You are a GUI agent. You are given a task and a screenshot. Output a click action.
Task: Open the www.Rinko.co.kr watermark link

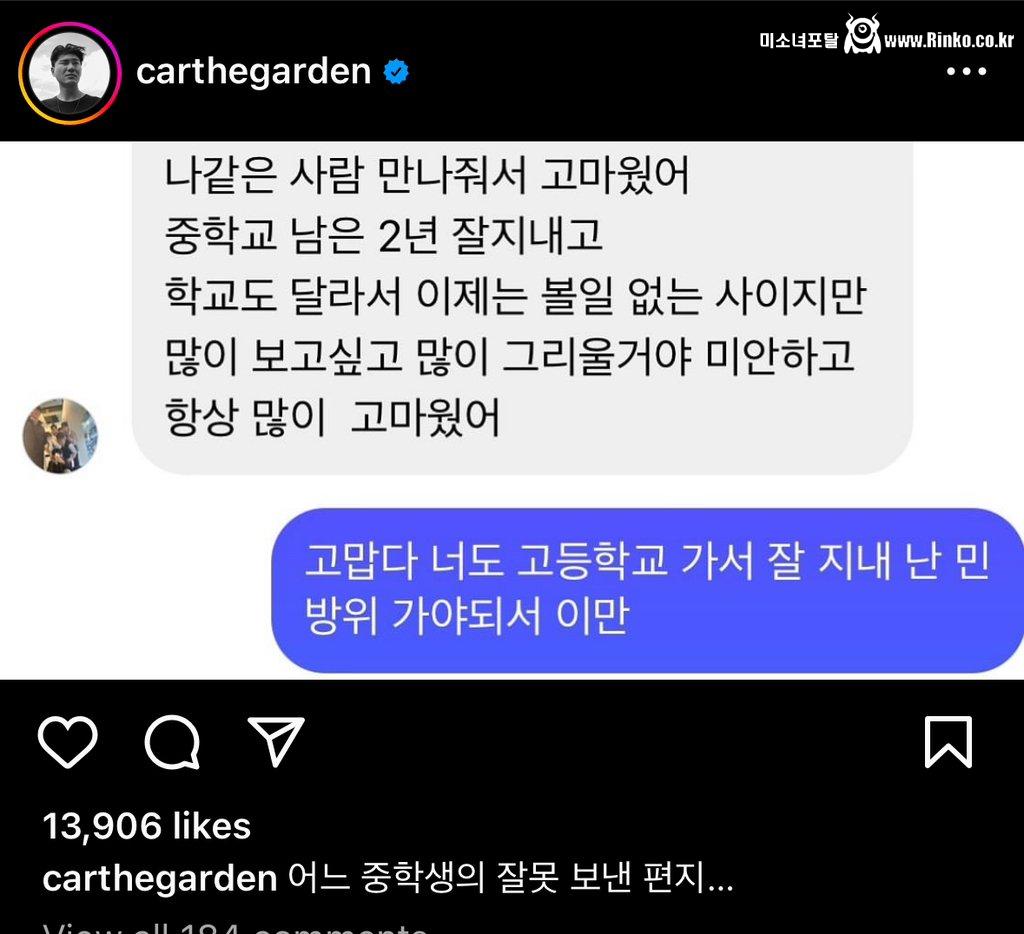pos(949,40)
